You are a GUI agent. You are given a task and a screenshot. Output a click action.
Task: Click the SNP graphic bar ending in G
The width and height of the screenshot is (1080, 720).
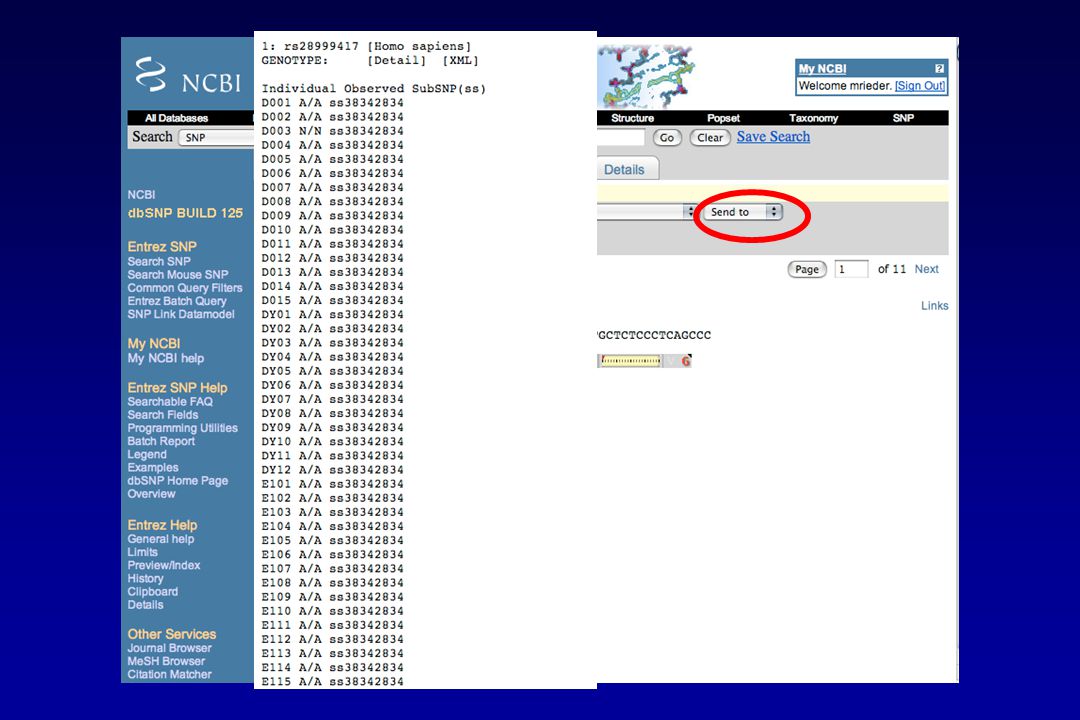point(645,360)
